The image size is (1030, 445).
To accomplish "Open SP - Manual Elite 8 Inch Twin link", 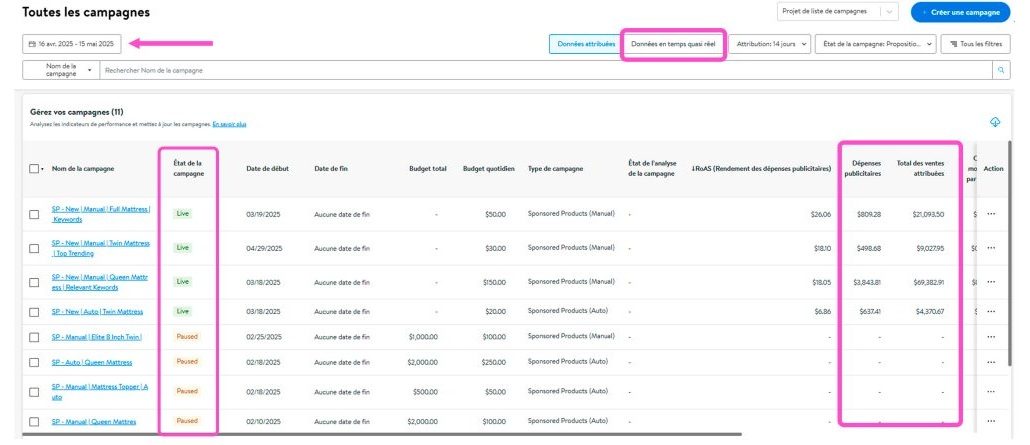I will point(97,337).
